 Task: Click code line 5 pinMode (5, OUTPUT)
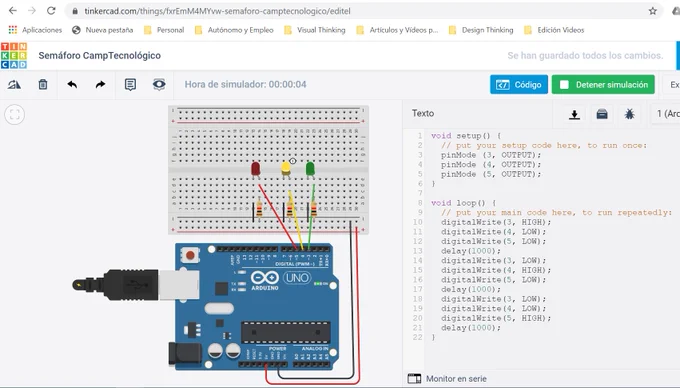tap(491, 174)
